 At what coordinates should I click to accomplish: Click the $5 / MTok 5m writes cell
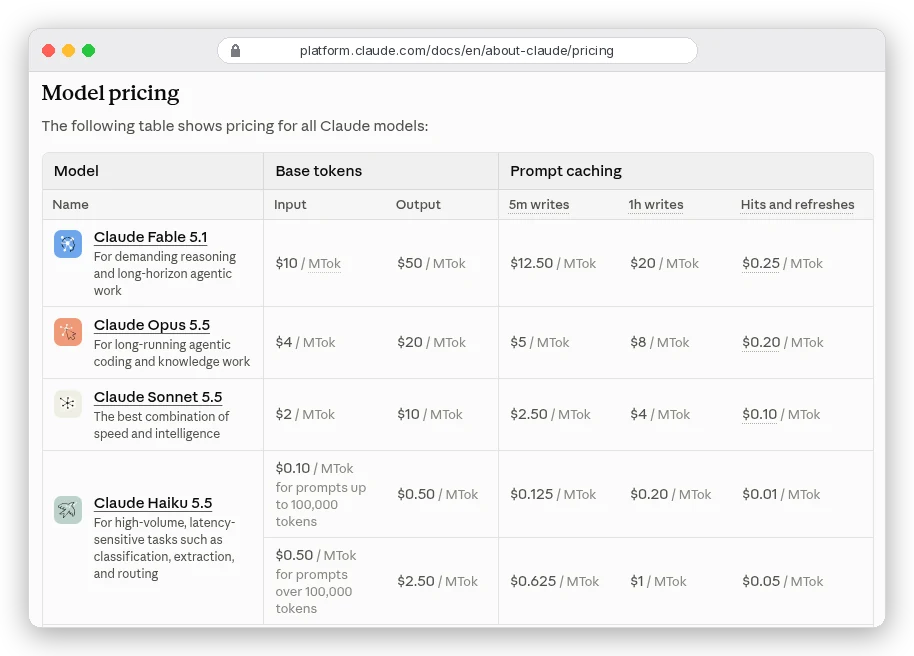click(540, 342)
